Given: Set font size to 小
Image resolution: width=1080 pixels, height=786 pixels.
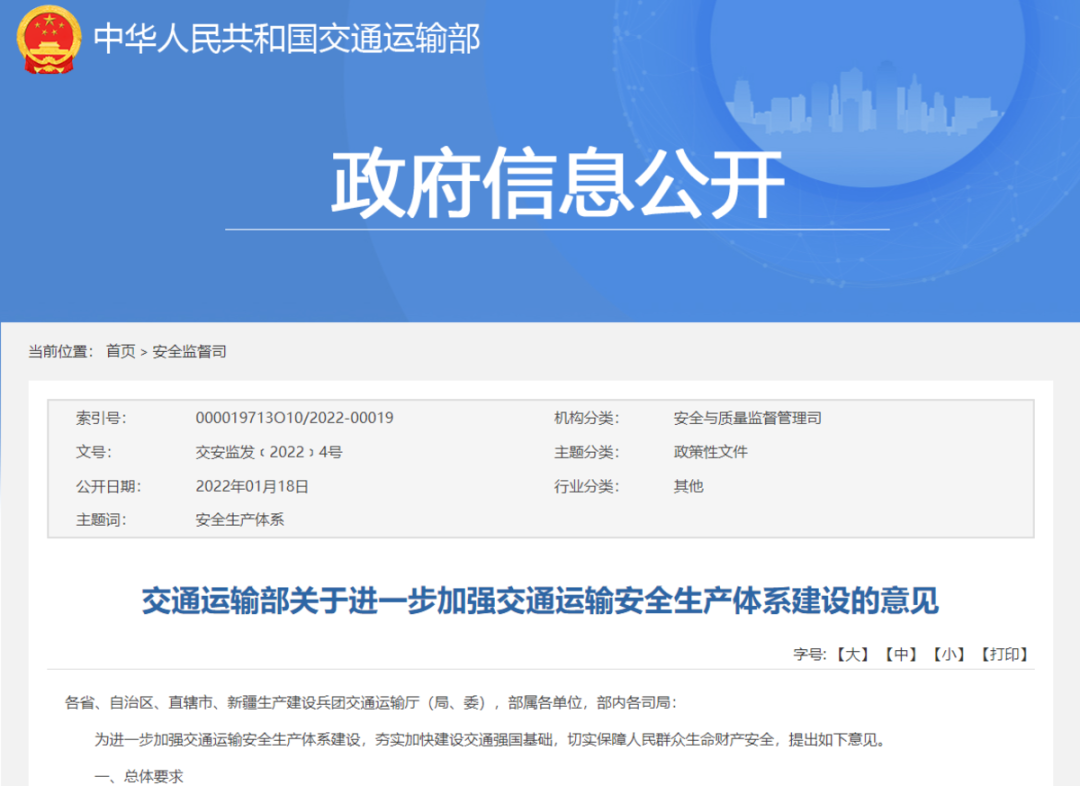Looking at the screenshot, I should (x=948, y=654).
